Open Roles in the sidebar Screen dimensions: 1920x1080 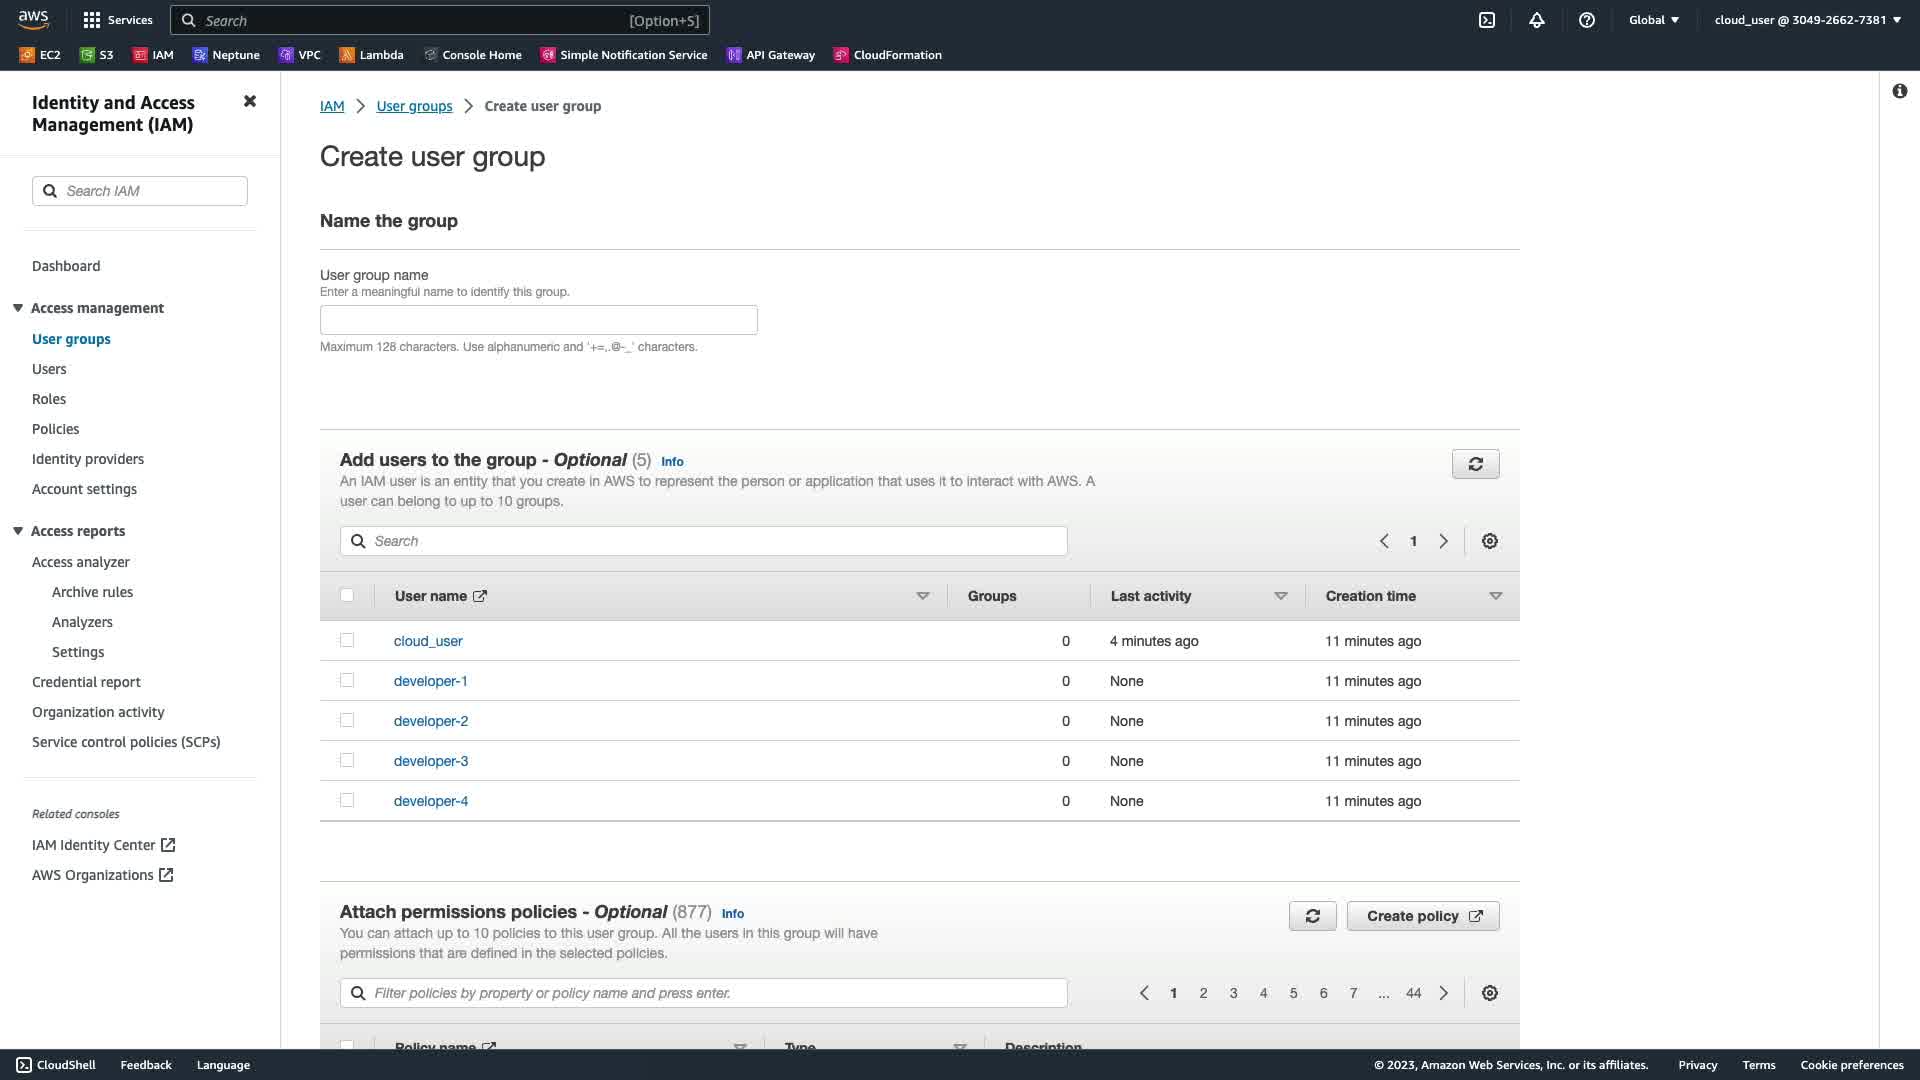click(x=49, y=399)
